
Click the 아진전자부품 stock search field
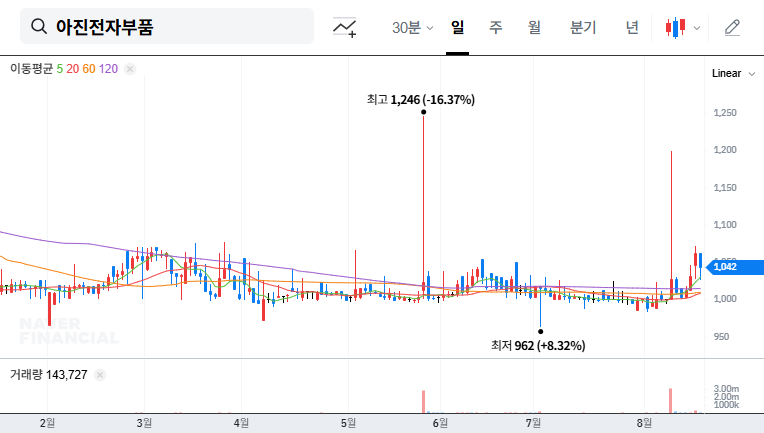tap(170, 27)
